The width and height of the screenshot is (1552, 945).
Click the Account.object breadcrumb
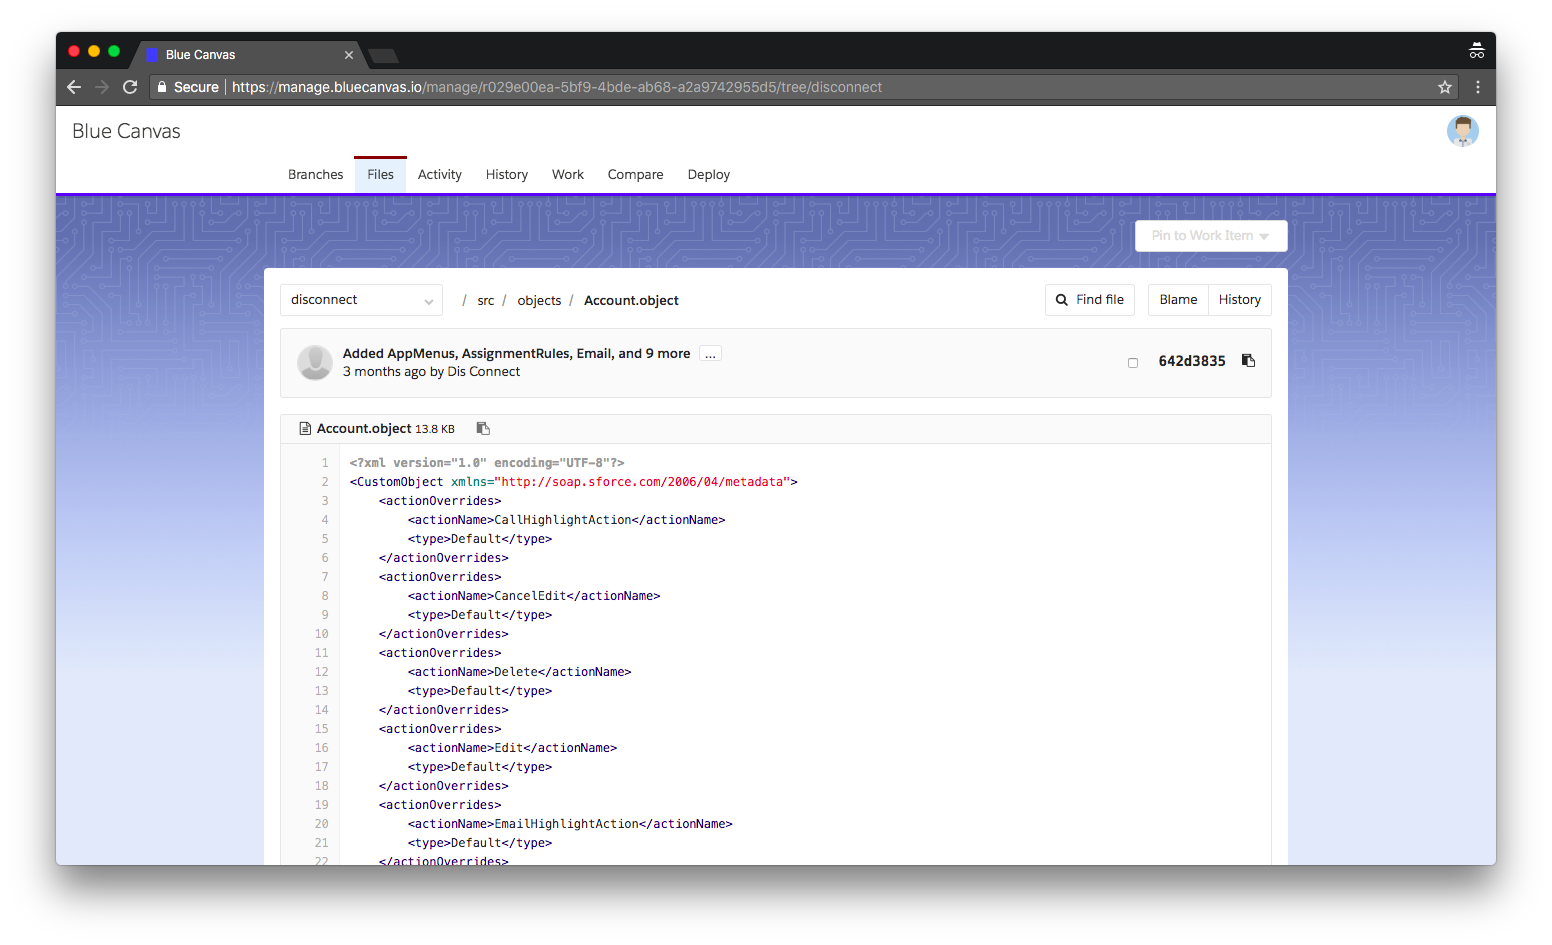click(x=631, y=301)
